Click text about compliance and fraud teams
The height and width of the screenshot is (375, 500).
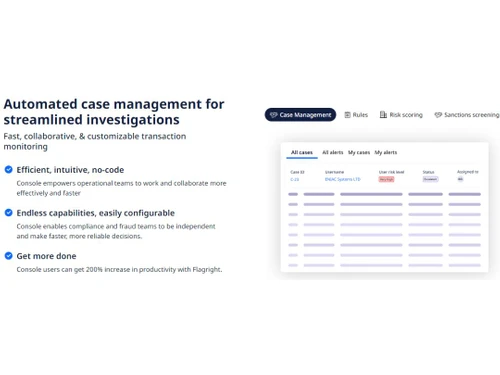pos(116,231)
